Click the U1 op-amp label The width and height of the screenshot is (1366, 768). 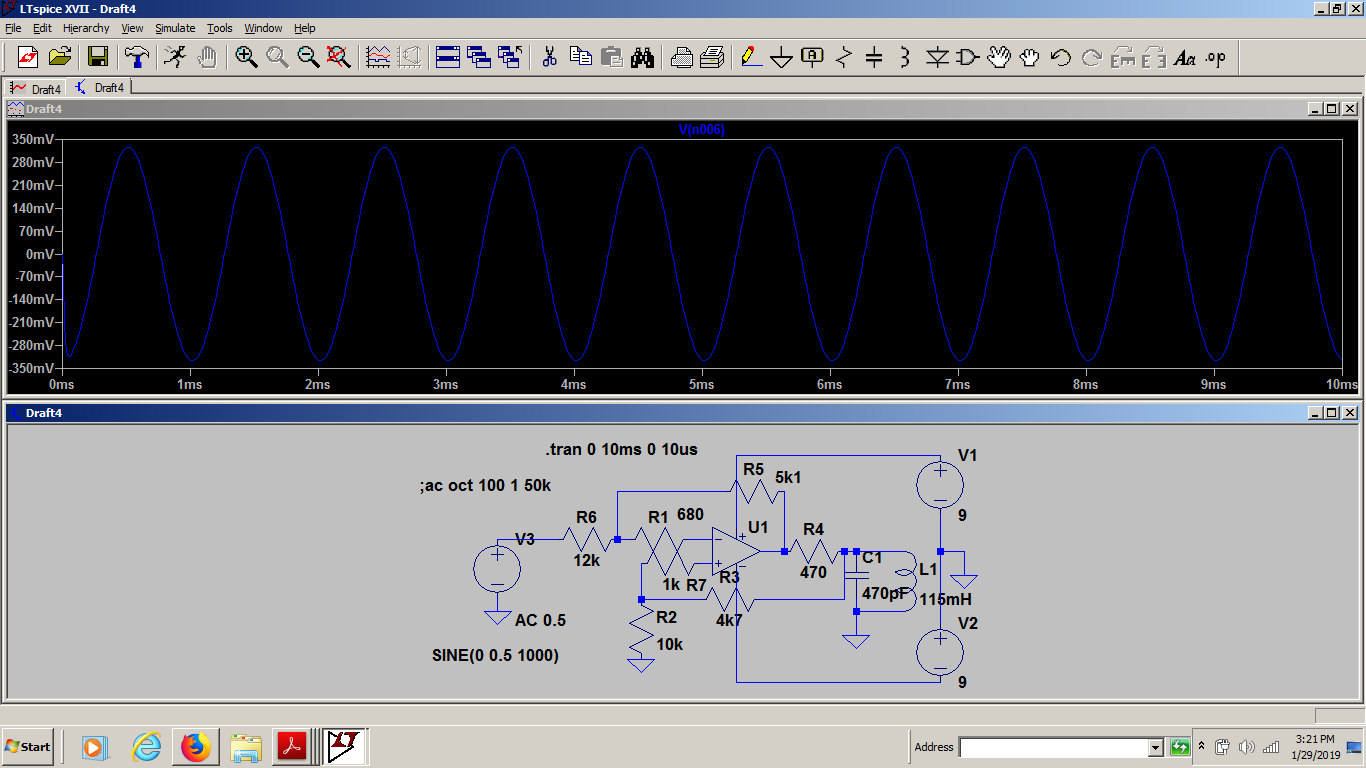pyautogui.click(x=758, y=527)
